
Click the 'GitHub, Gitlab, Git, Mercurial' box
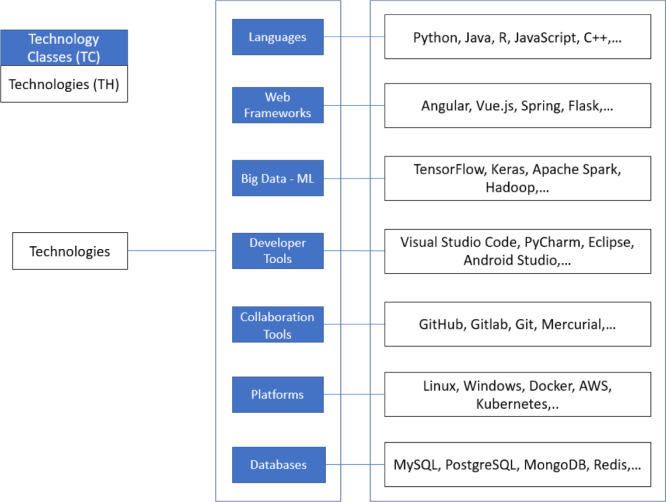517,324
